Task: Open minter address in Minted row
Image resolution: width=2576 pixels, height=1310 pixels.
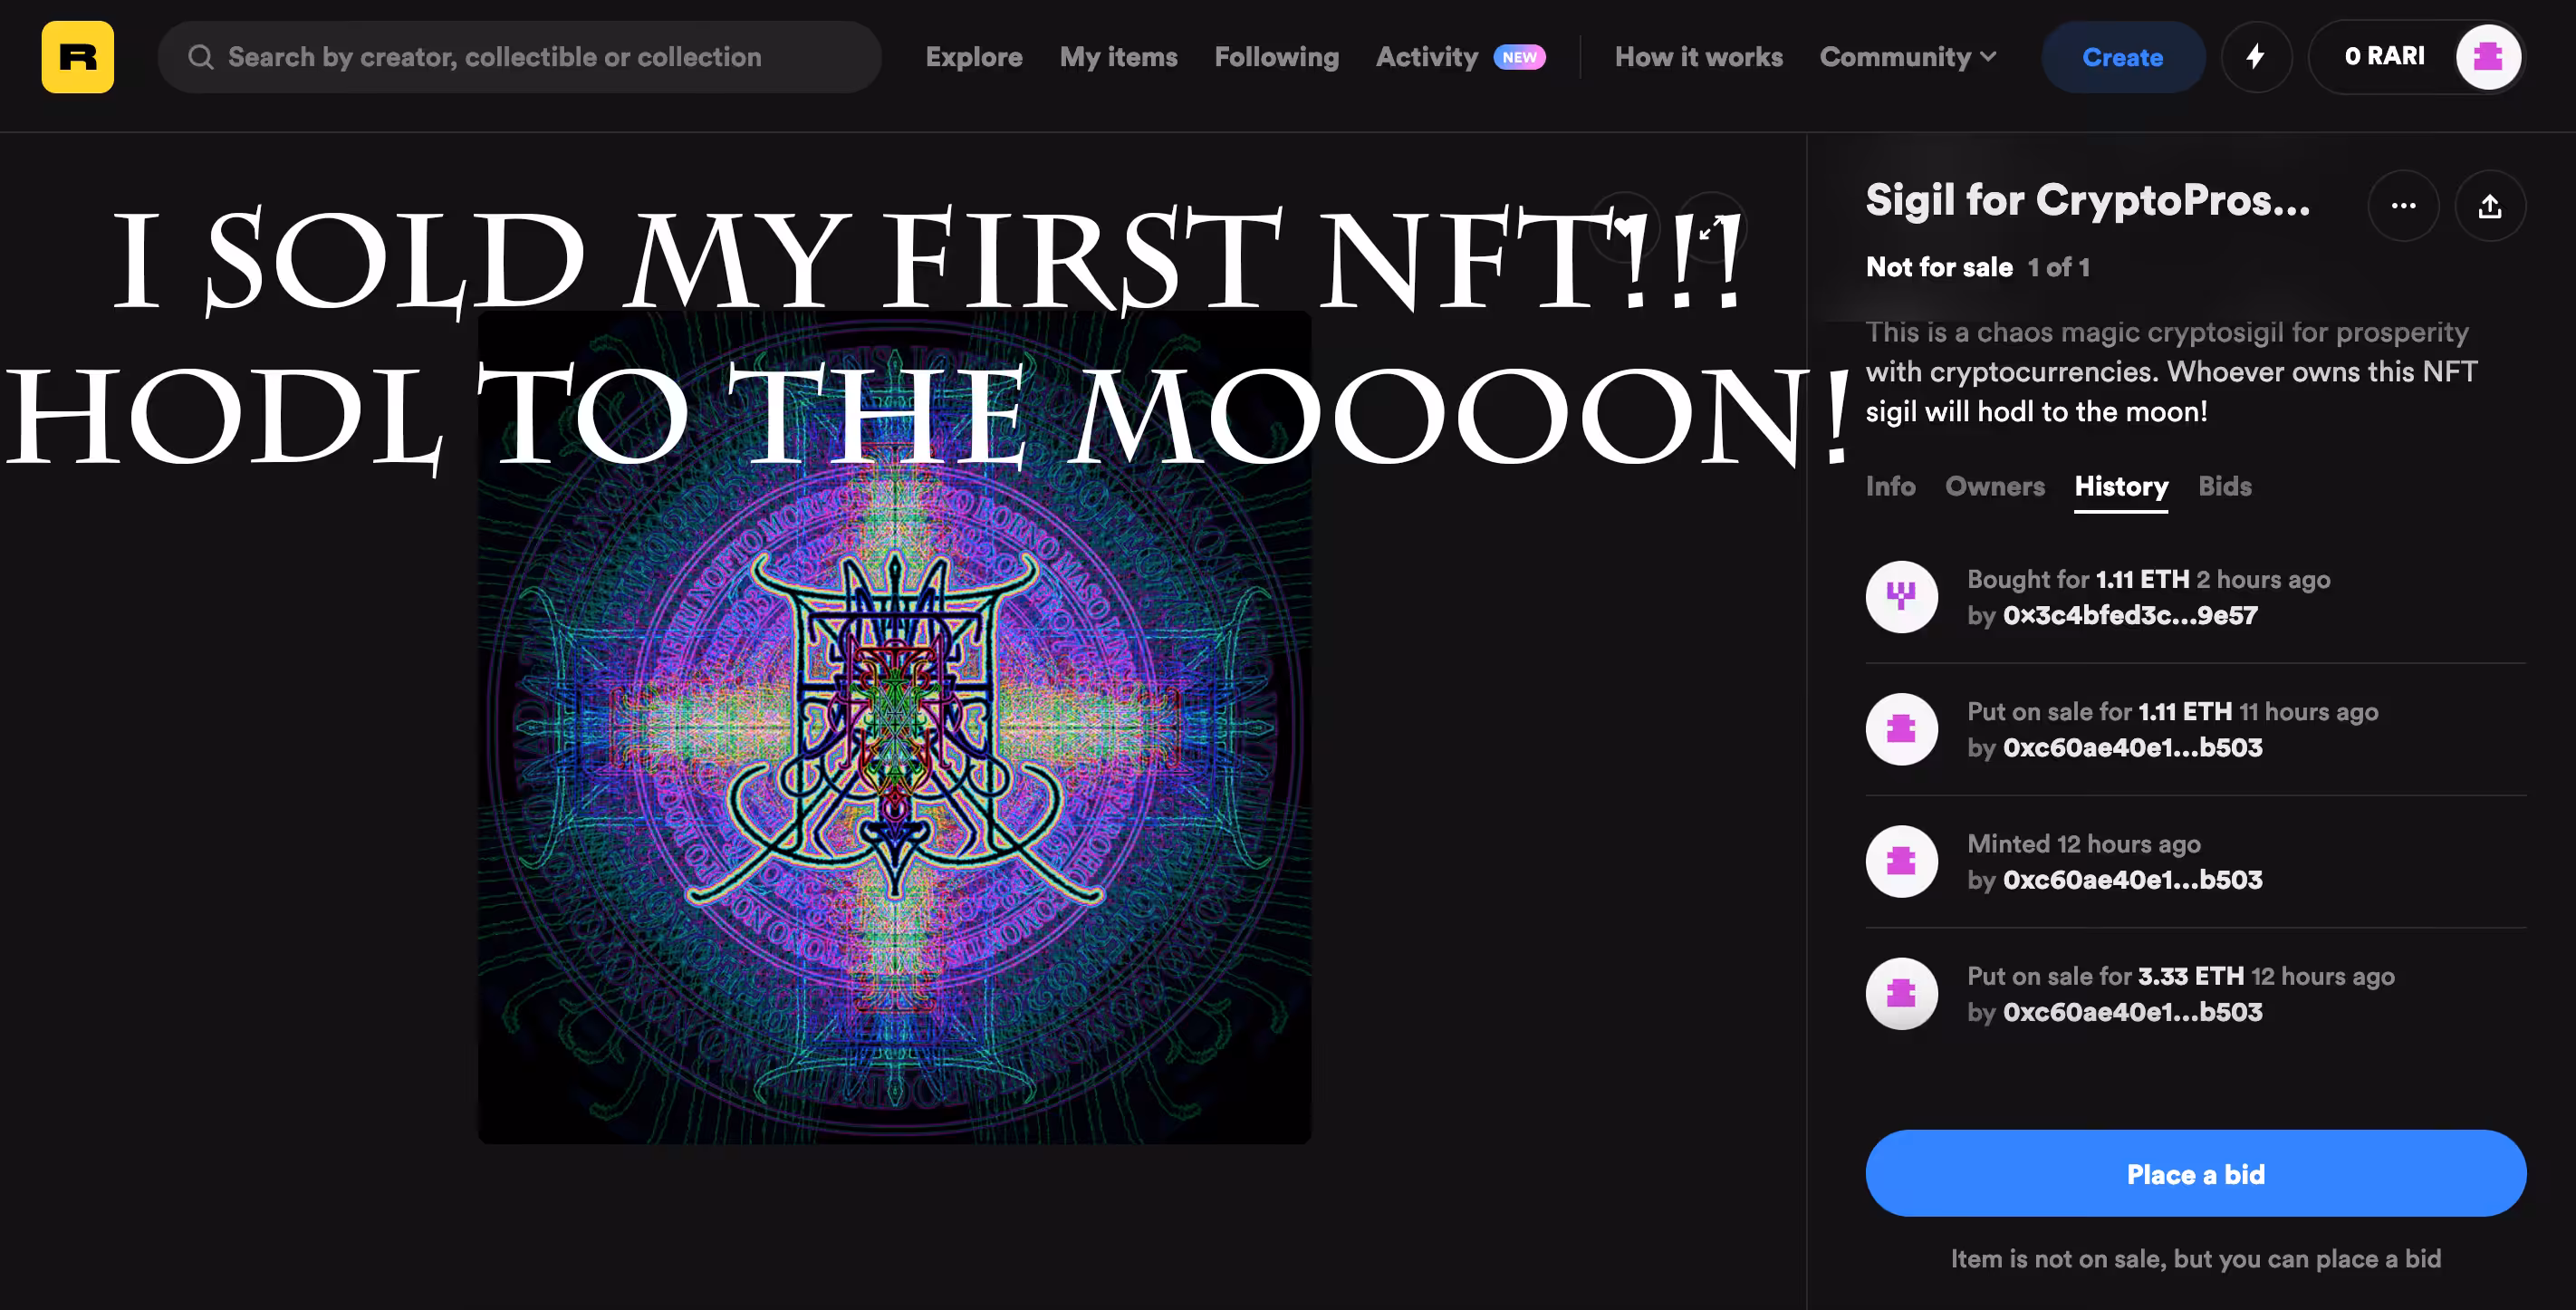Action: pos(2132,879)
